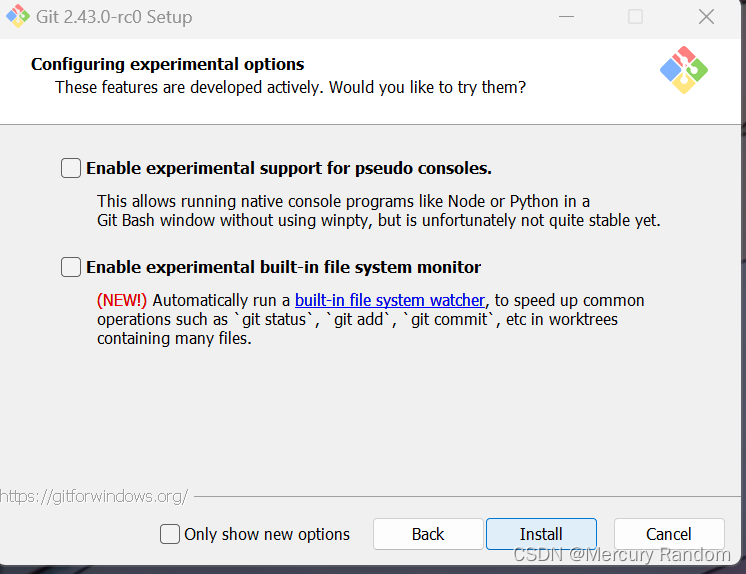Click the "containing many files" description line
Screen dimensions: 746x574
174,338
